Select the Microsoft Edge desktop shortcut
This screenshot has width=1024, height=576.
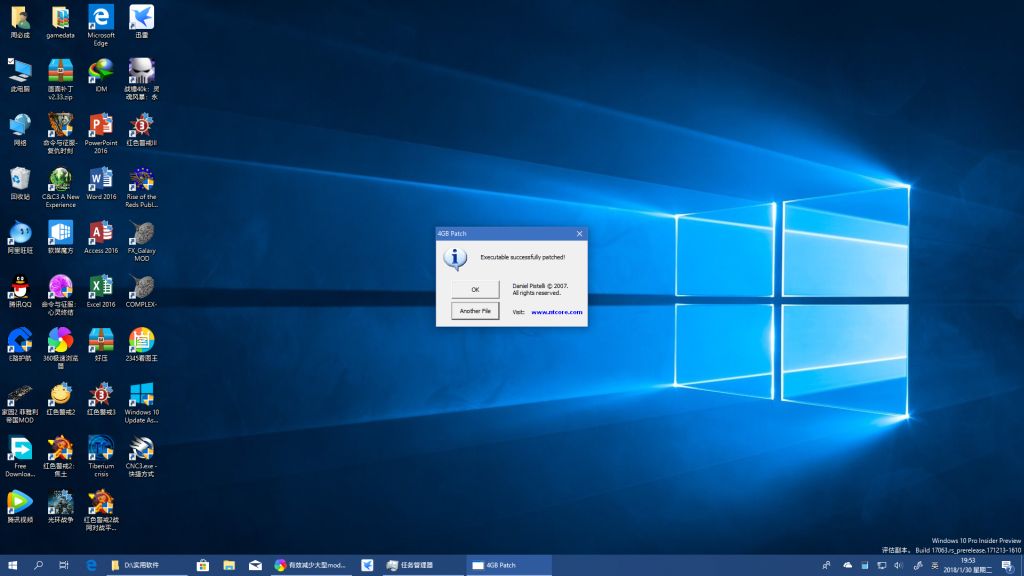click(x=101, y=25)
